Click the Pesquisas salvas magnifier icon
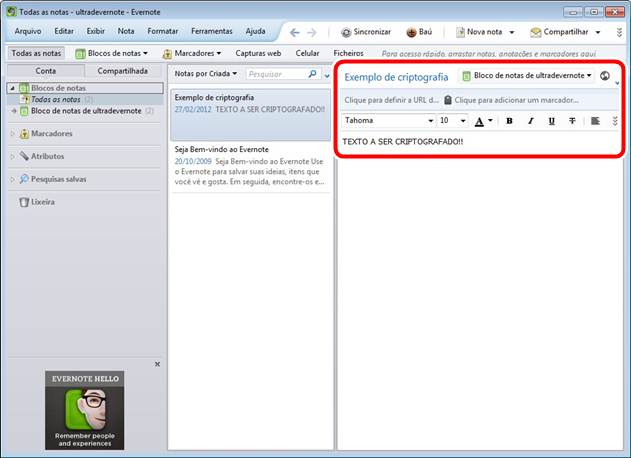 point(24,179)
